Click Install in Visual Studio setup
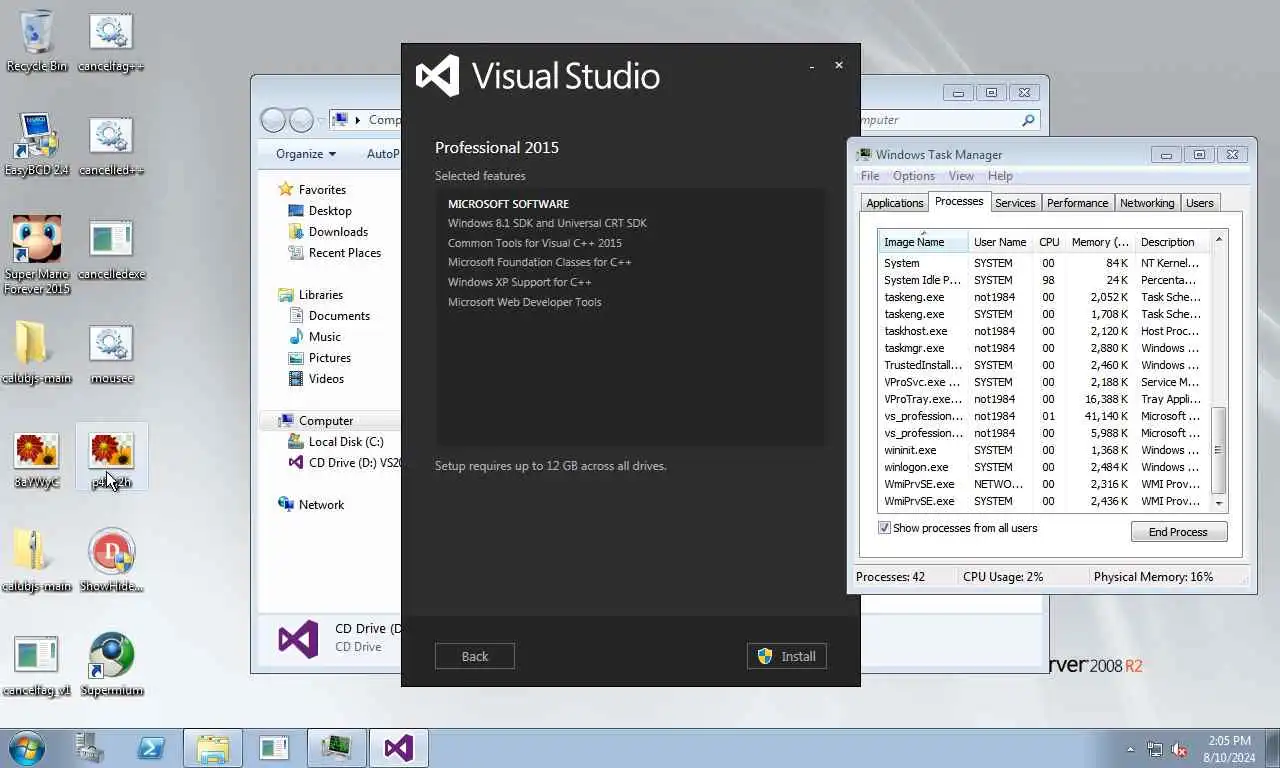This screenshot has height=768, width=1280. pos(787,656)
